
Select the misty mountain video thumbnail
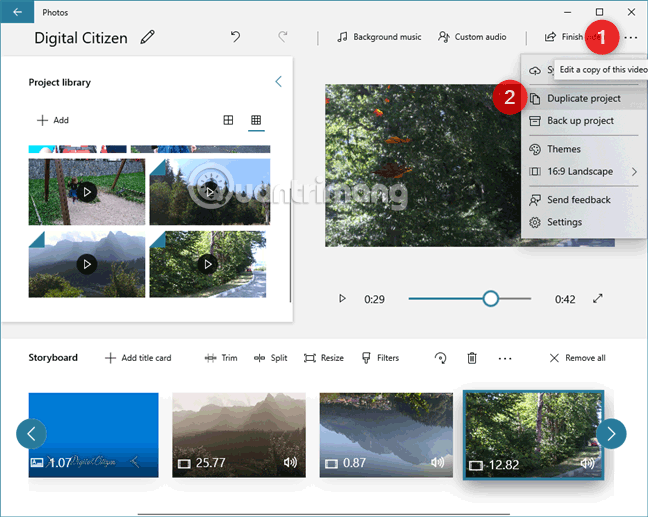click(x=87, y=264)
